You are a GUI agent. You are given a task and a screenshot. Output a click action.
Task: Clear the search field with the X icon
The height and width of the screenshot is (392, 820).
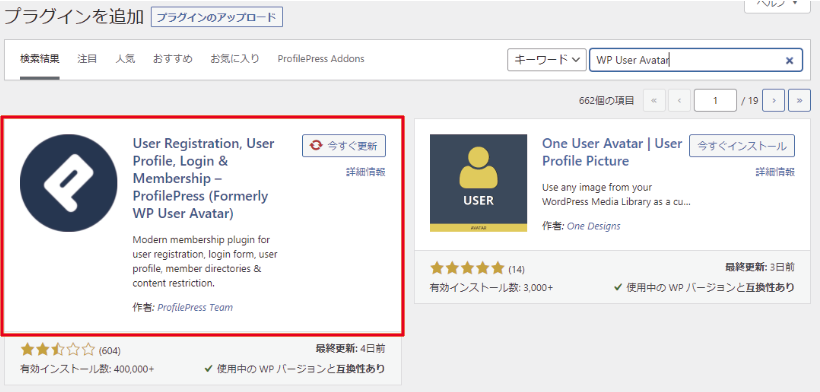coord(790,60)
